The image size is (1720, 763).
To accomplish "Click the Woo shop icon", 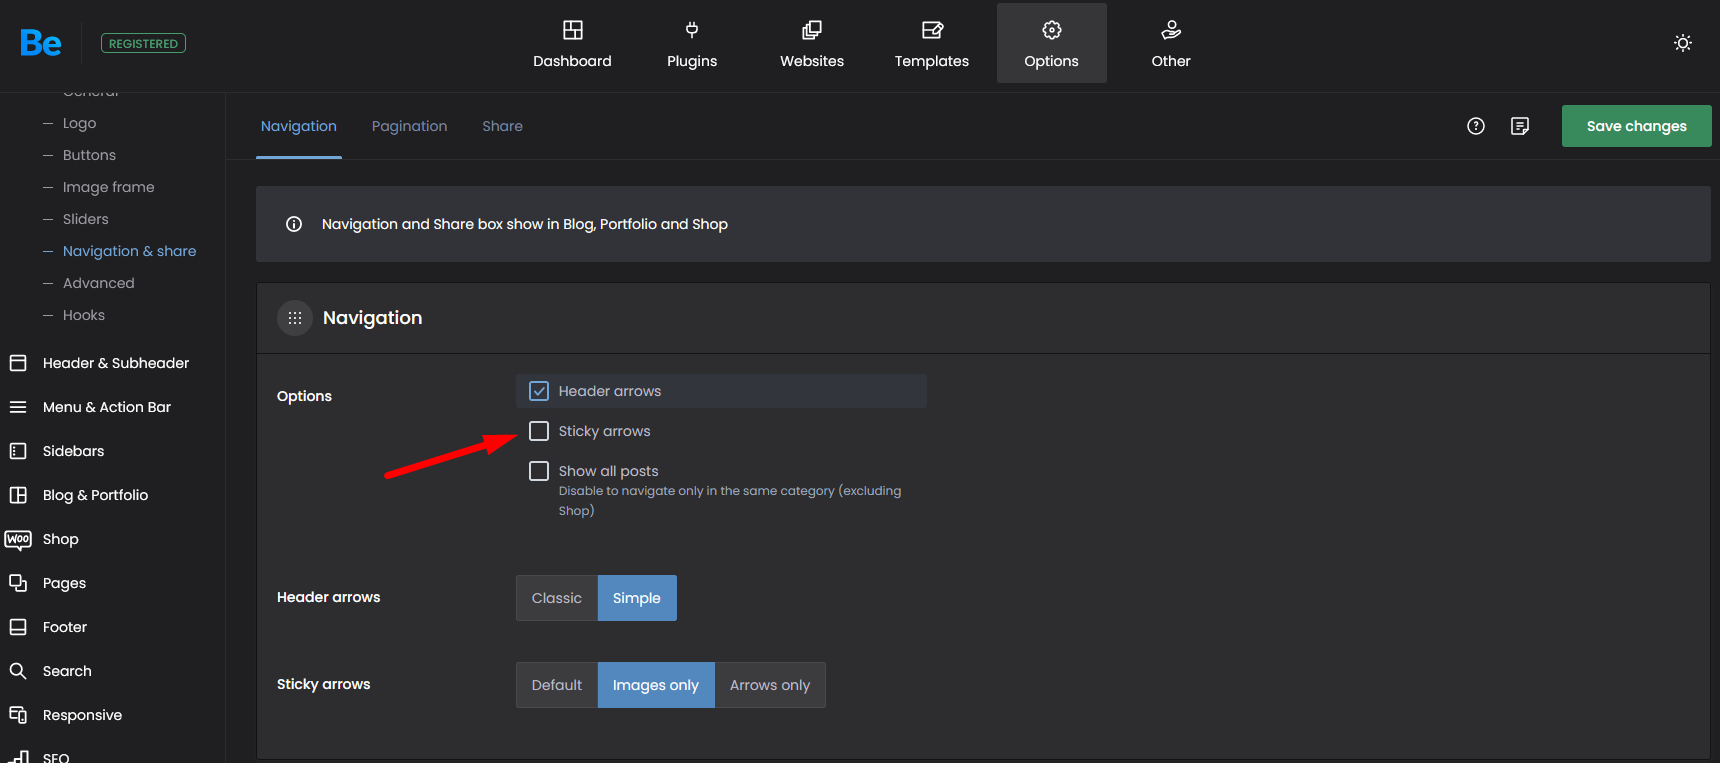I will (18, 539).
